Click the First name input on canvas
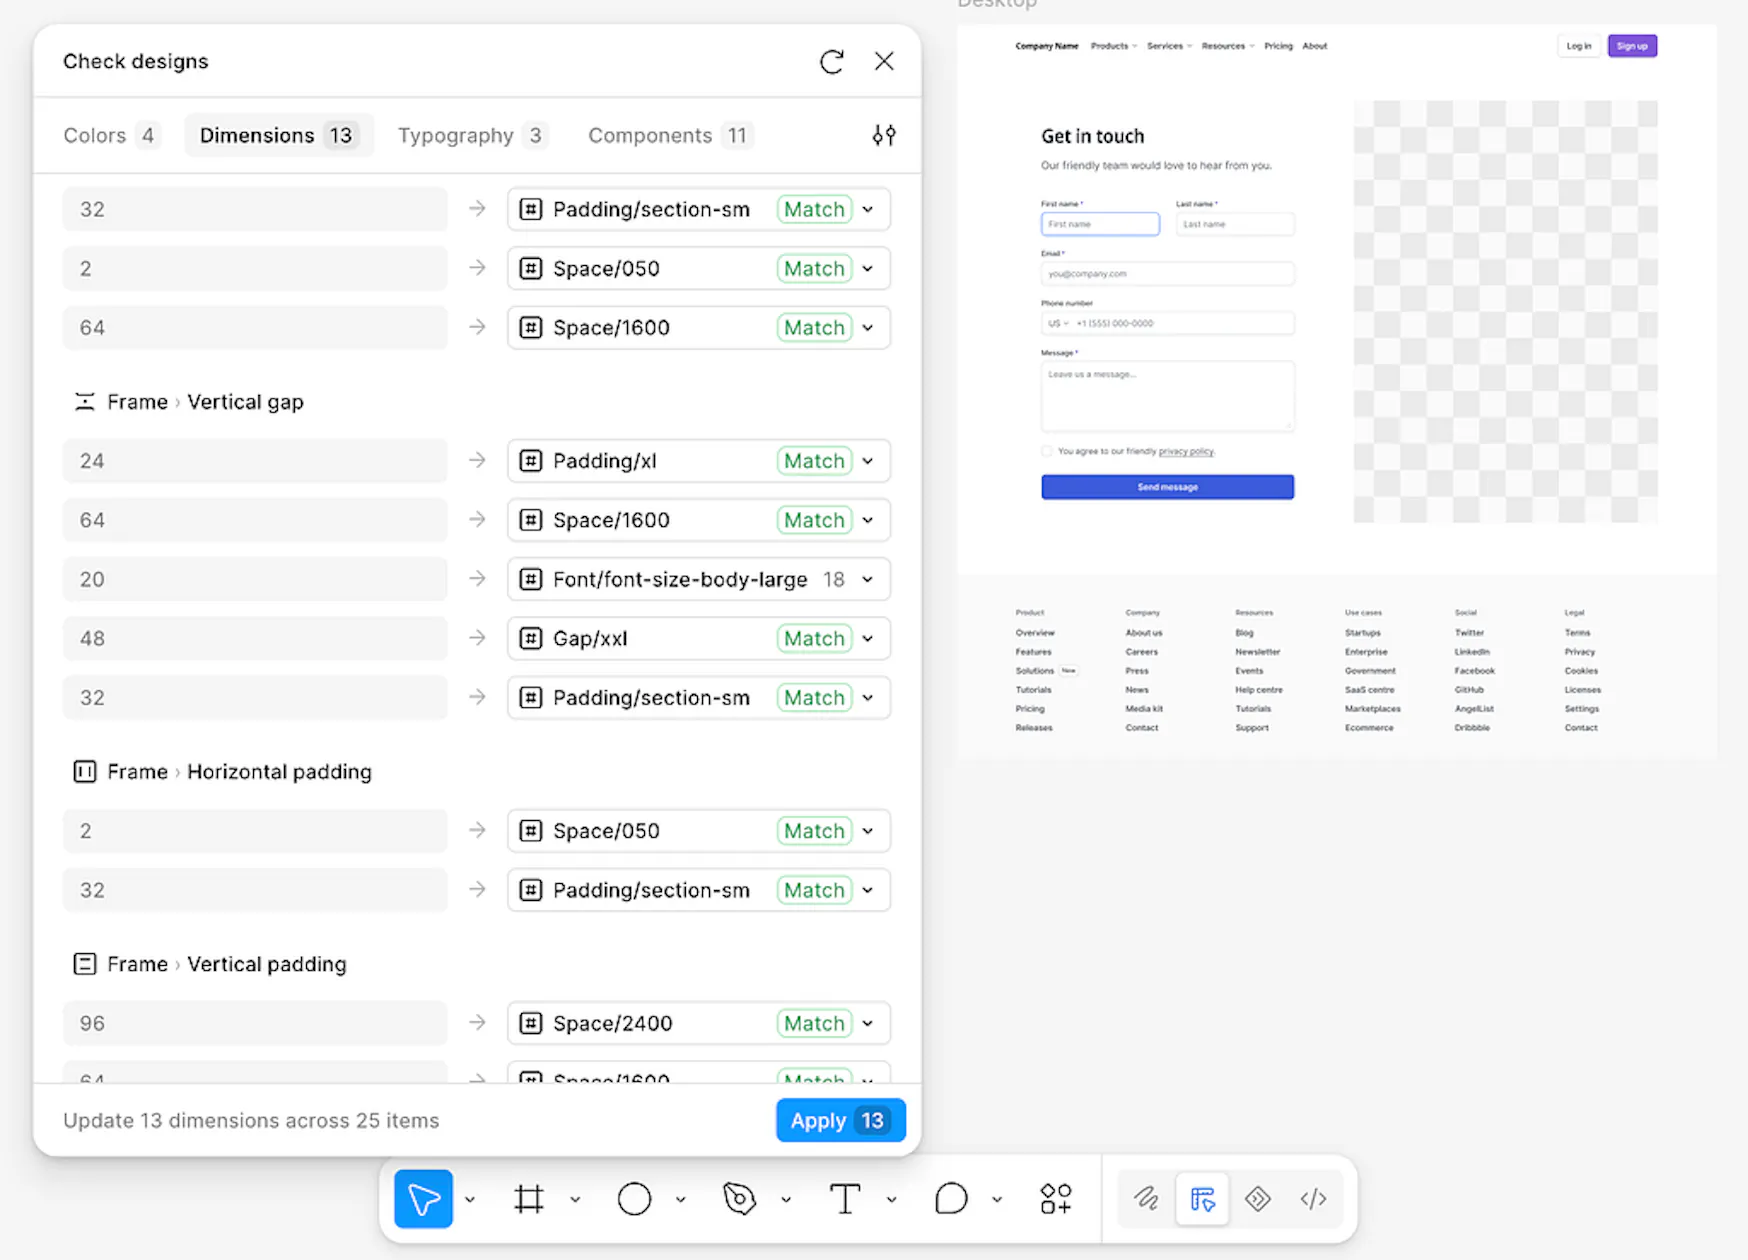The width and height of the screenshot is (1748, 1260). (x=1100, y=224)
